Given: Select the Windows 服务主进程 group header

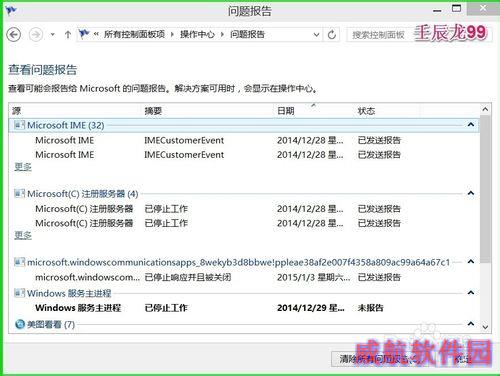Looking at the screenshot, I should coord(243,293).
